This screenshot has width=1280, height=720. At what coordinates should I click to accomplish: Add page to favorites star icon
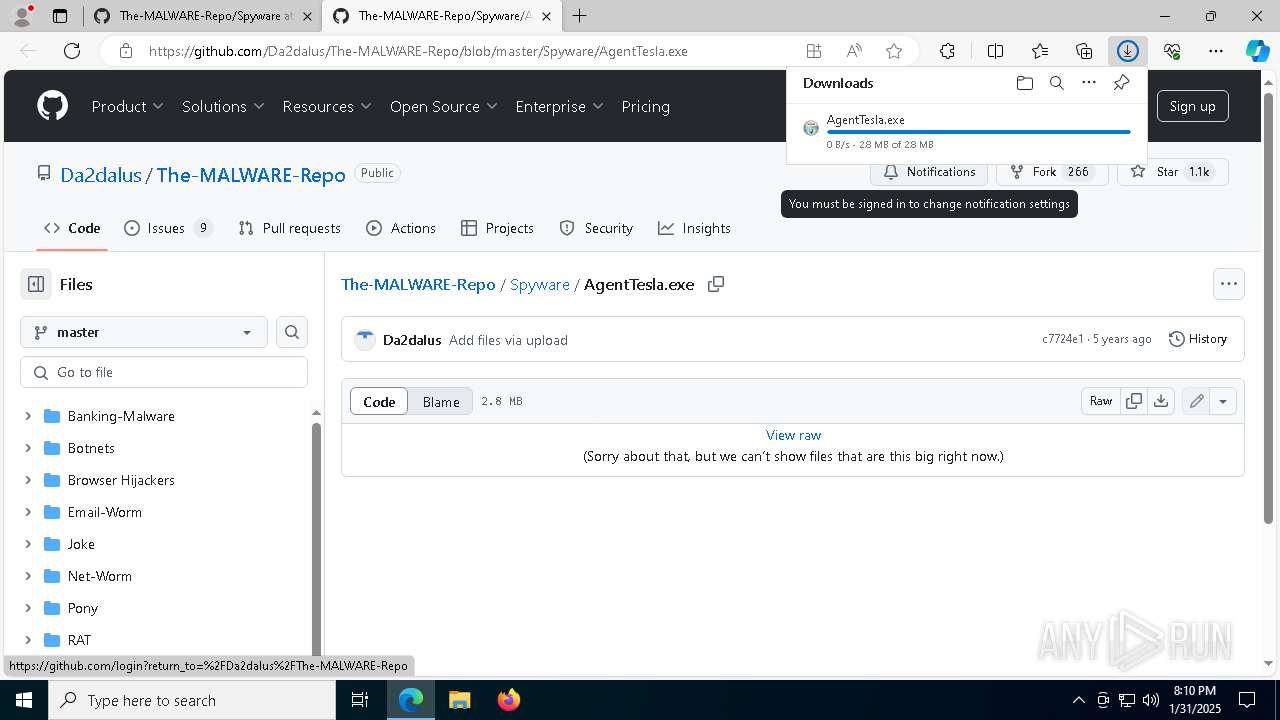(x=894, y=51)
